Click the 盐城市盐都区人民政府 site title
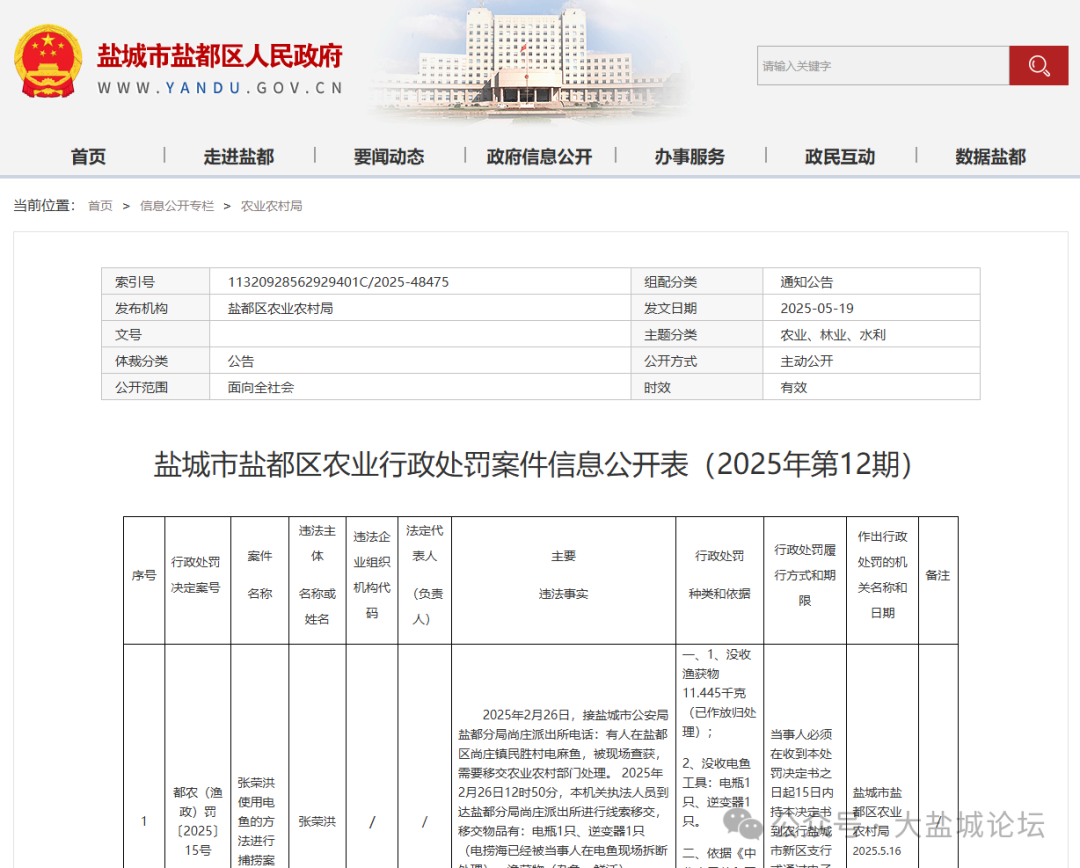 220,56
